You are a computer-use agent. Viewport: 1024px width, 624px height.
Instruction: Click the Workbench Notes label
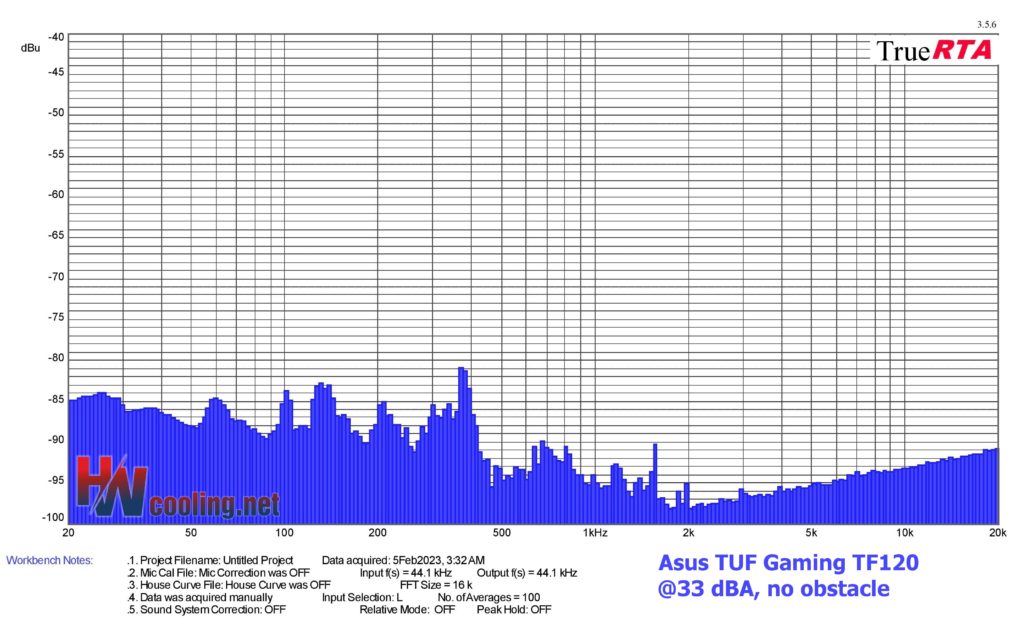[x=49, y=560]
